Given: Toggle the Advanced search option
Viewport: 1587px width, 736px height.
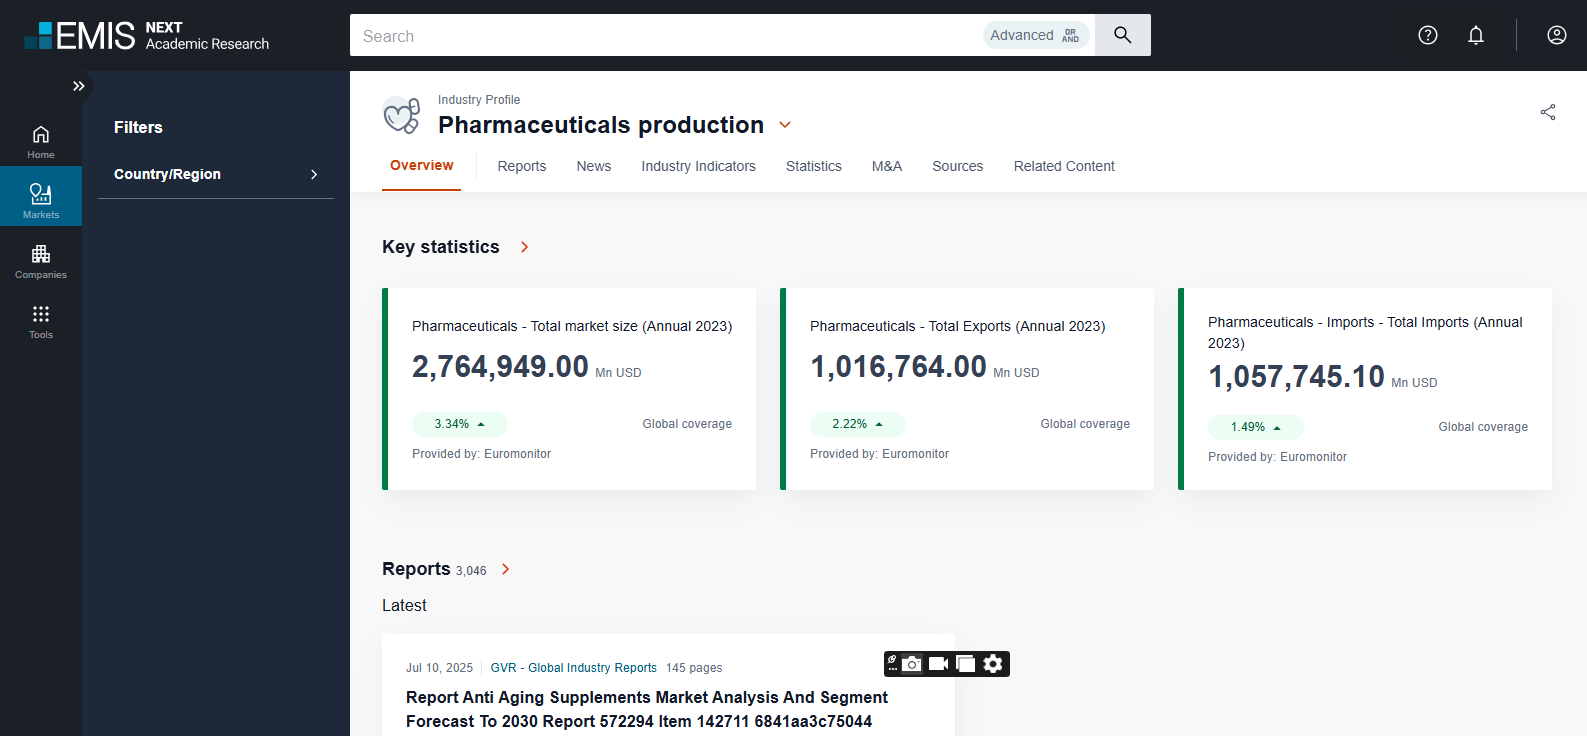Looking at the screenshot, I should pos(1035,35).
